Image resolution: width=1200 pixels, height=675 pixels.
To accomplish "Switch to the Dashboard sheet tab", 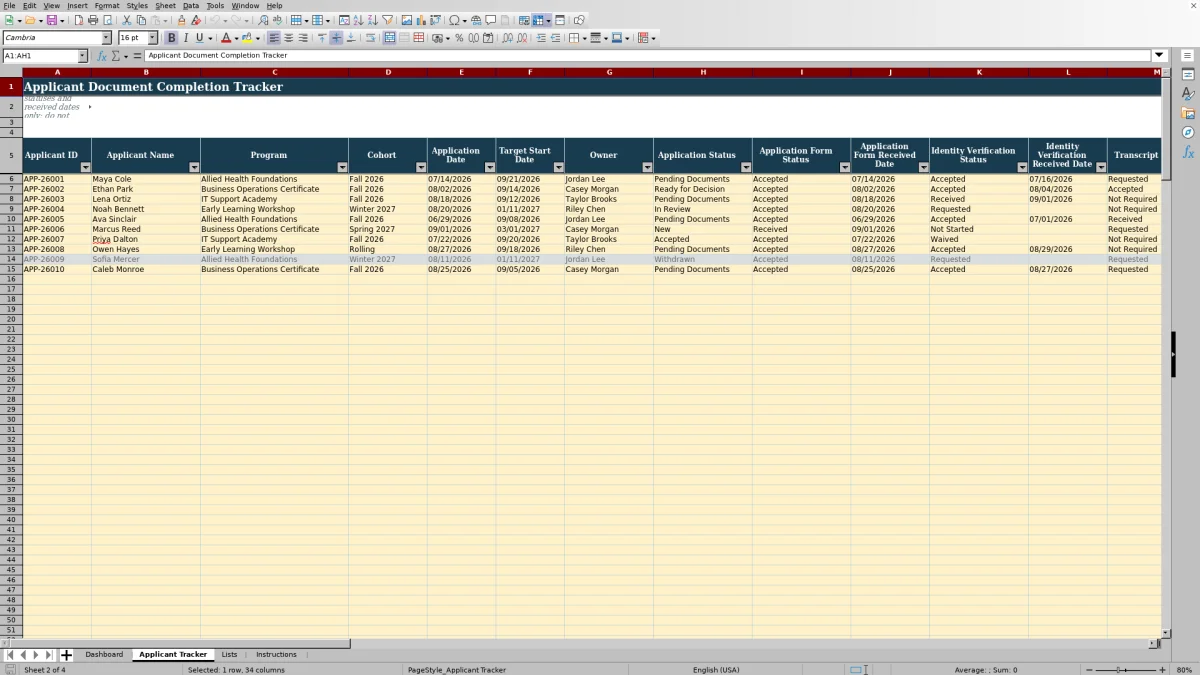I will (104, 654).
